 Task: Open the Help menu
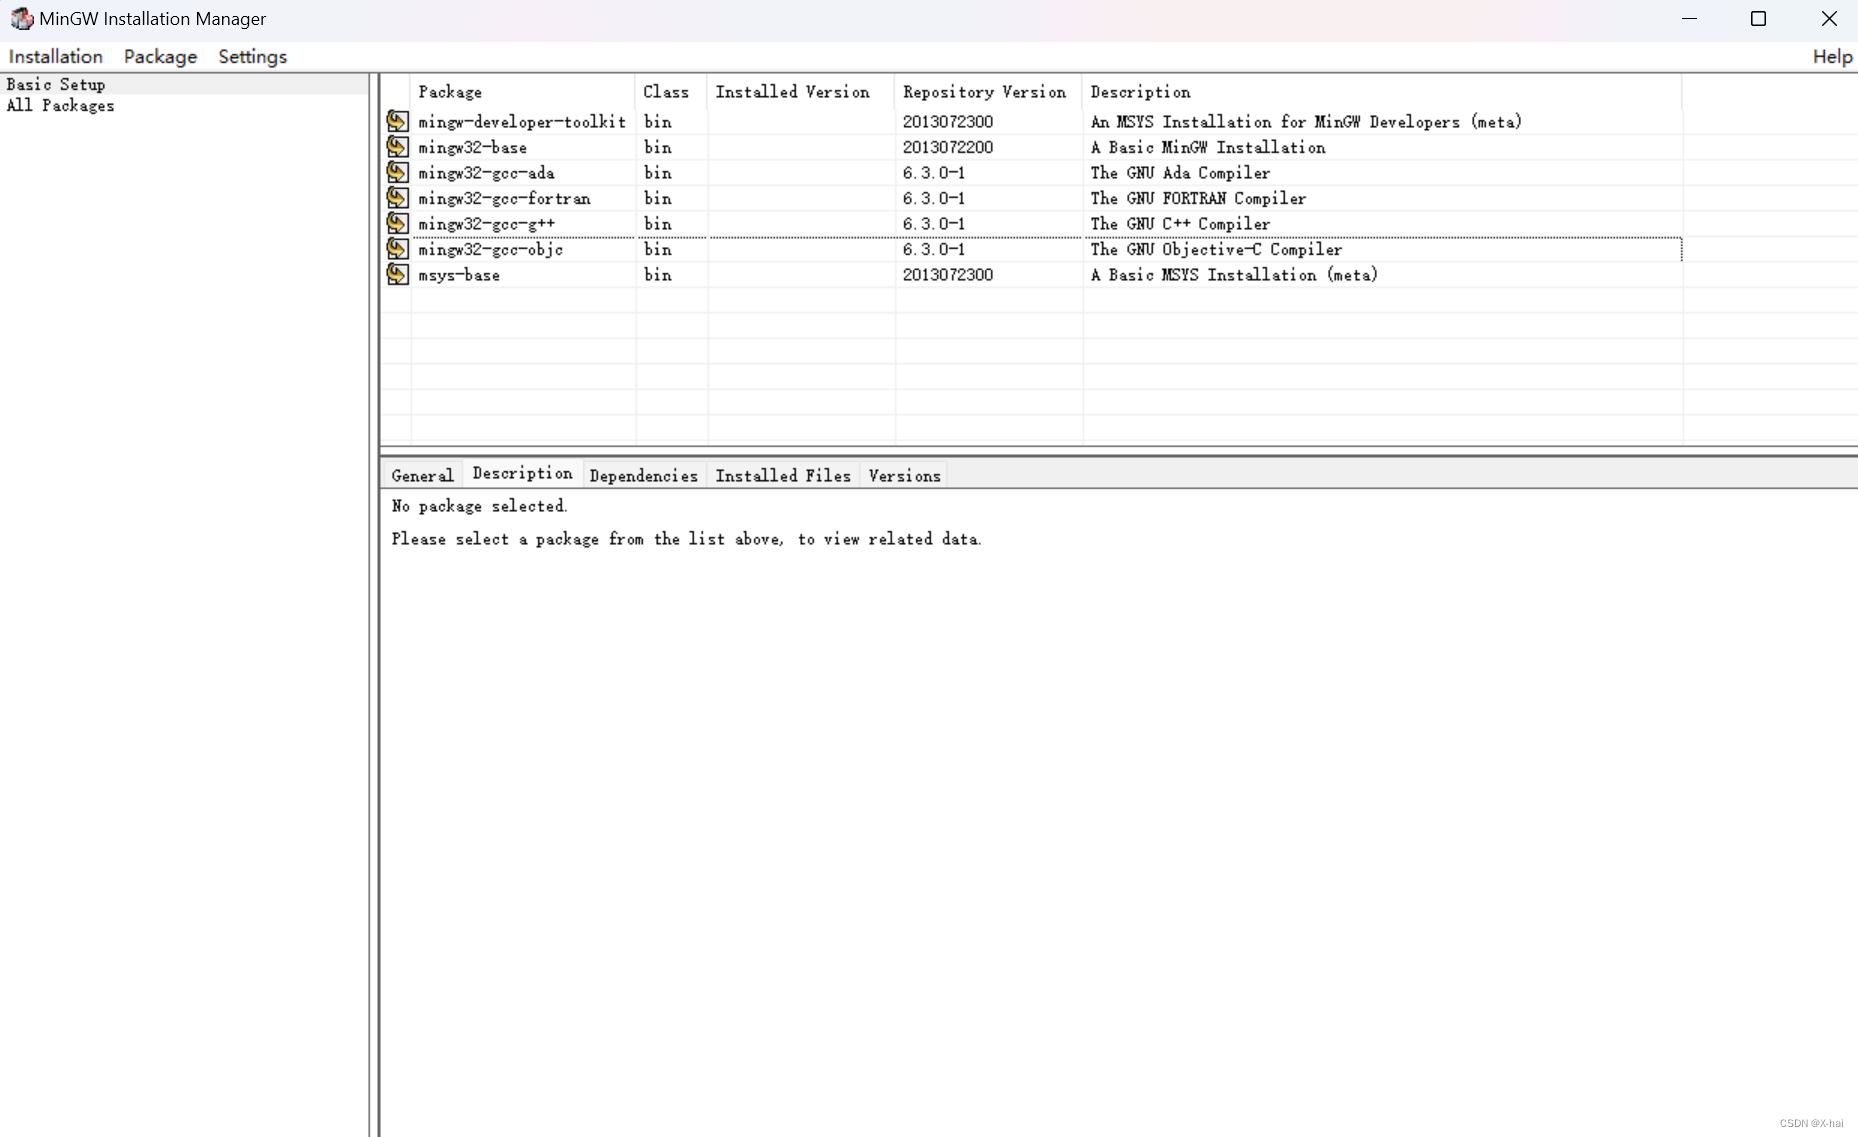(x=1832, y=57)
